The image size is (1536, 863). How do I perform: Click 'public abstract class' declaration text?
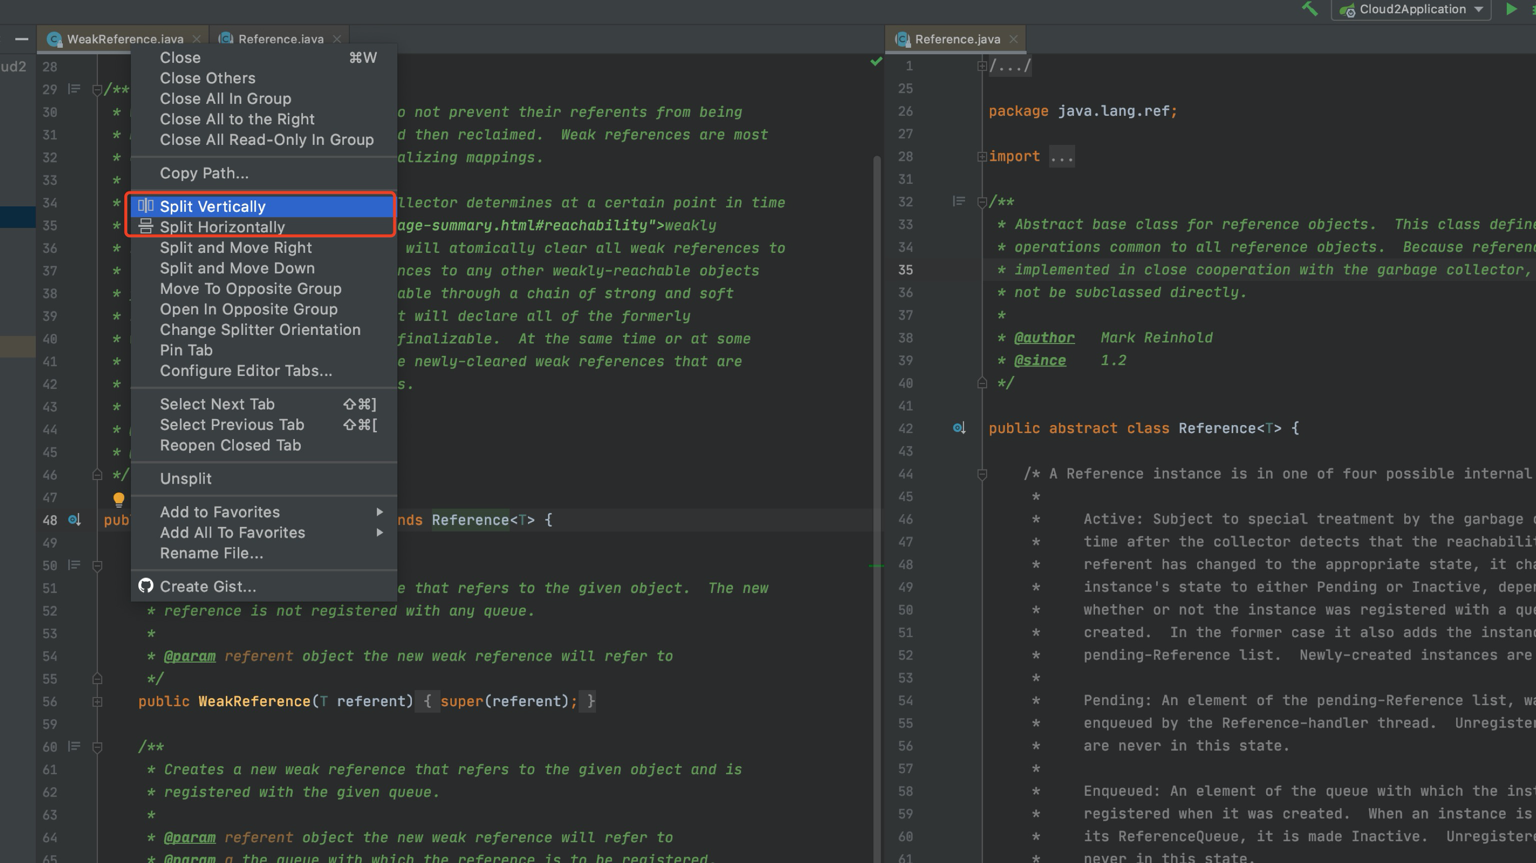coord(1079,428)
